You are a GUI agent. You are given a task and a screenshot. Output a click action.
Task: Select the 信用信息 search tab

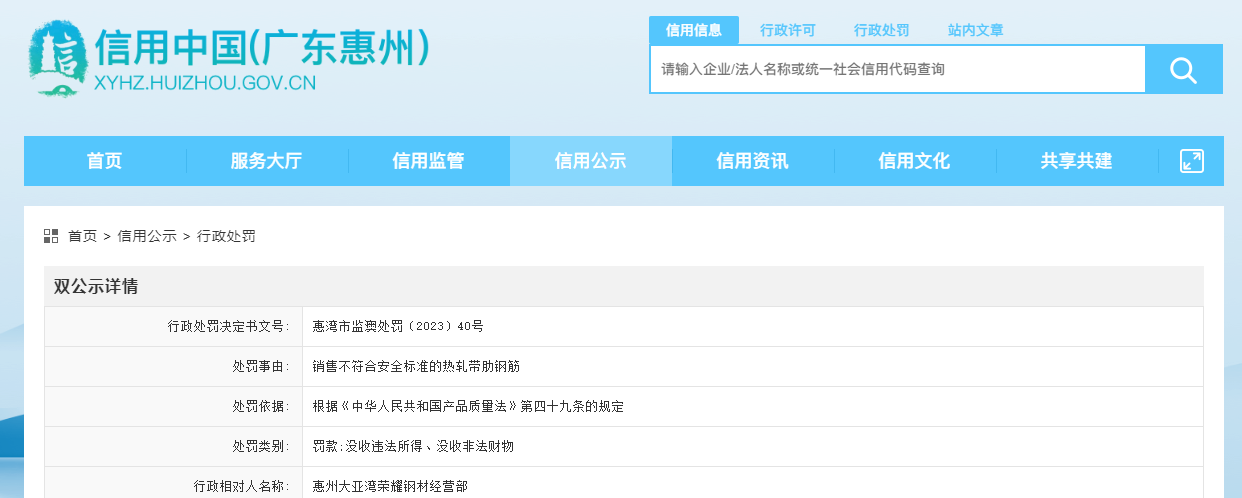(694, 30)
